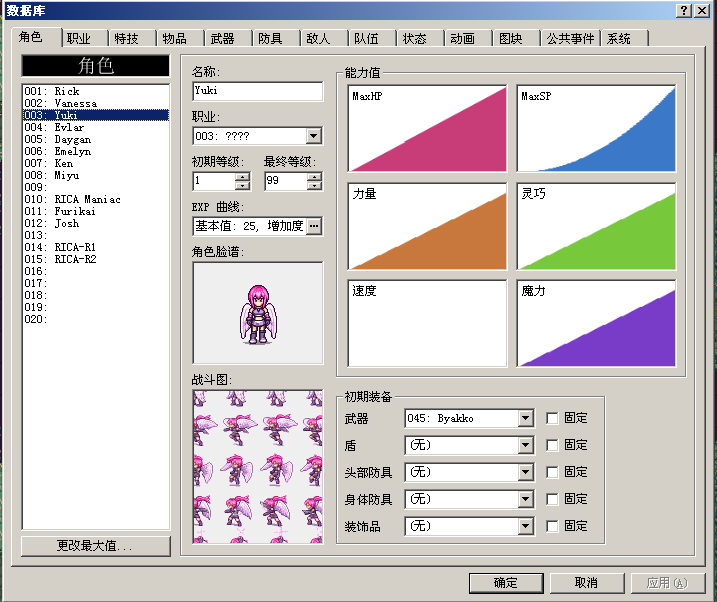717x602 pixels.
Task: Expand the 武器 weapon dropdown showing Byakko
Action: (525, 418)
